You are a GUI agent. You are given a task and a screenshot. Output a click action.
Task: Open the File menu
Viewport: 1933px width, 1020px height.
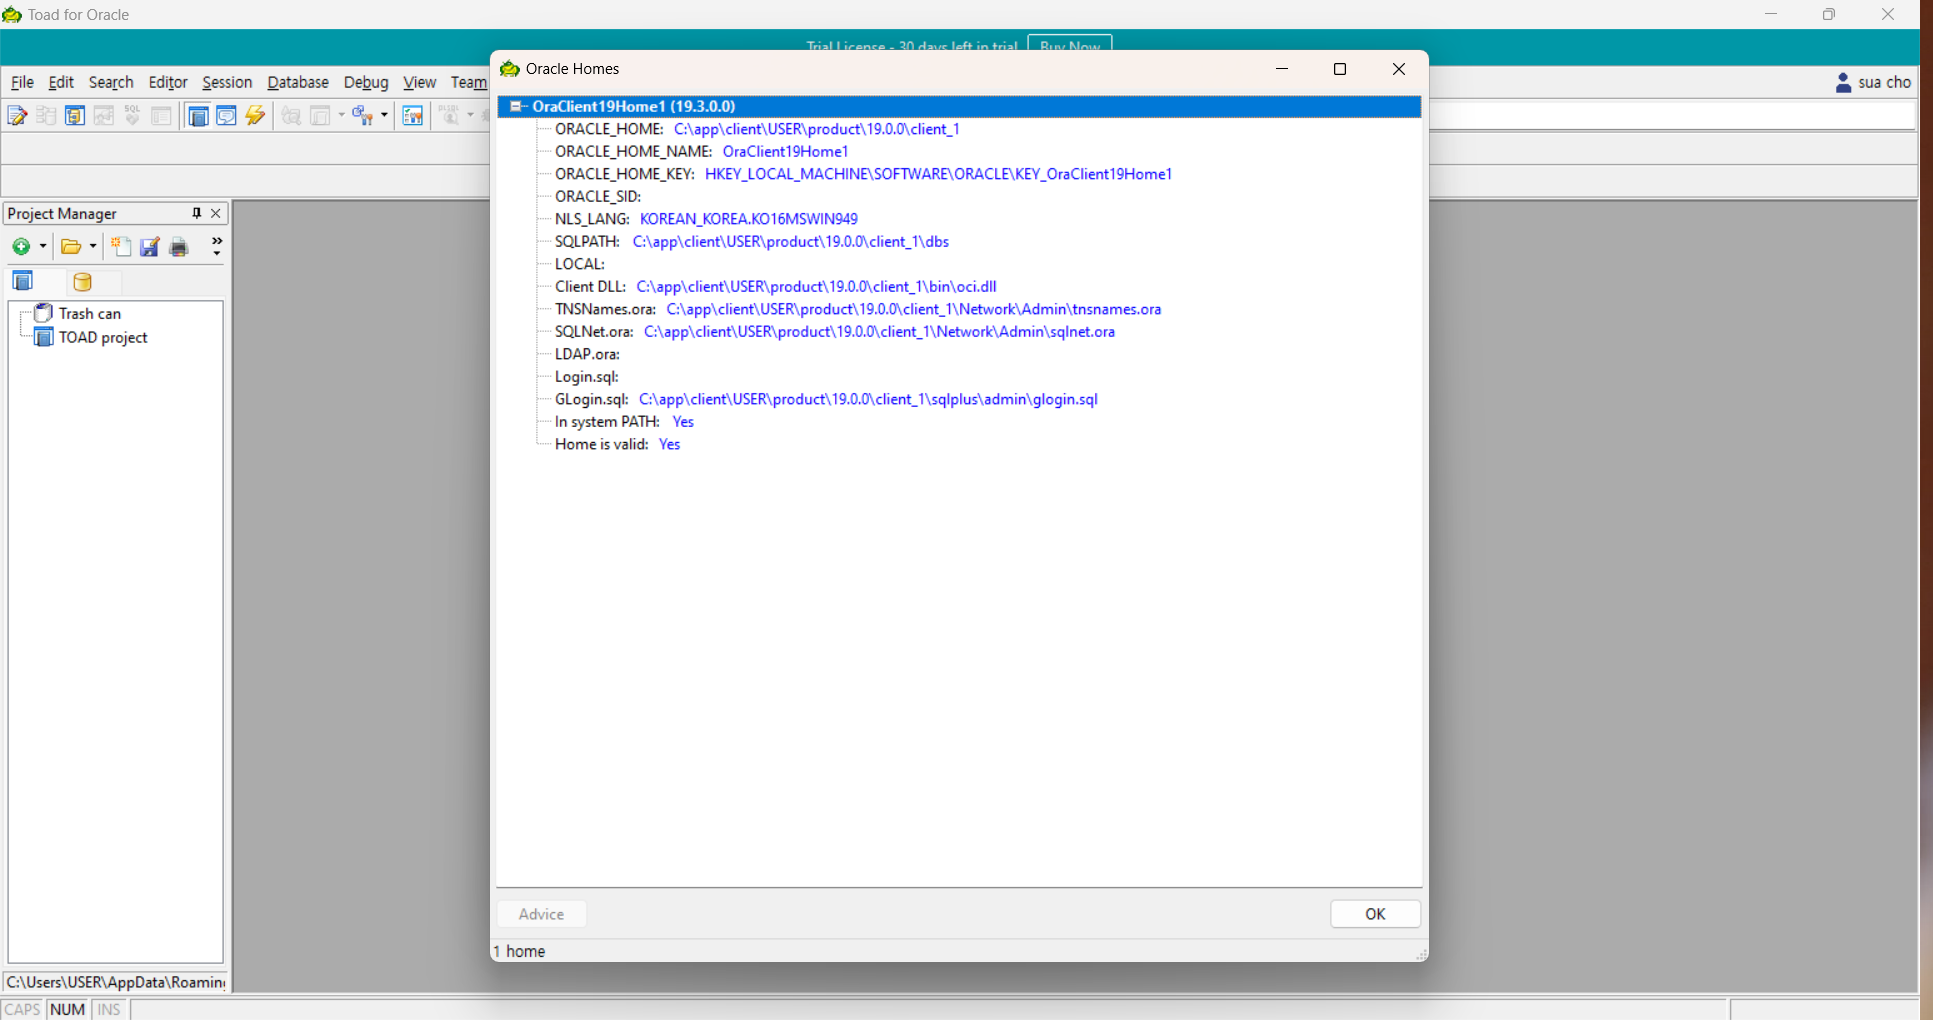[x=22, y=82]
